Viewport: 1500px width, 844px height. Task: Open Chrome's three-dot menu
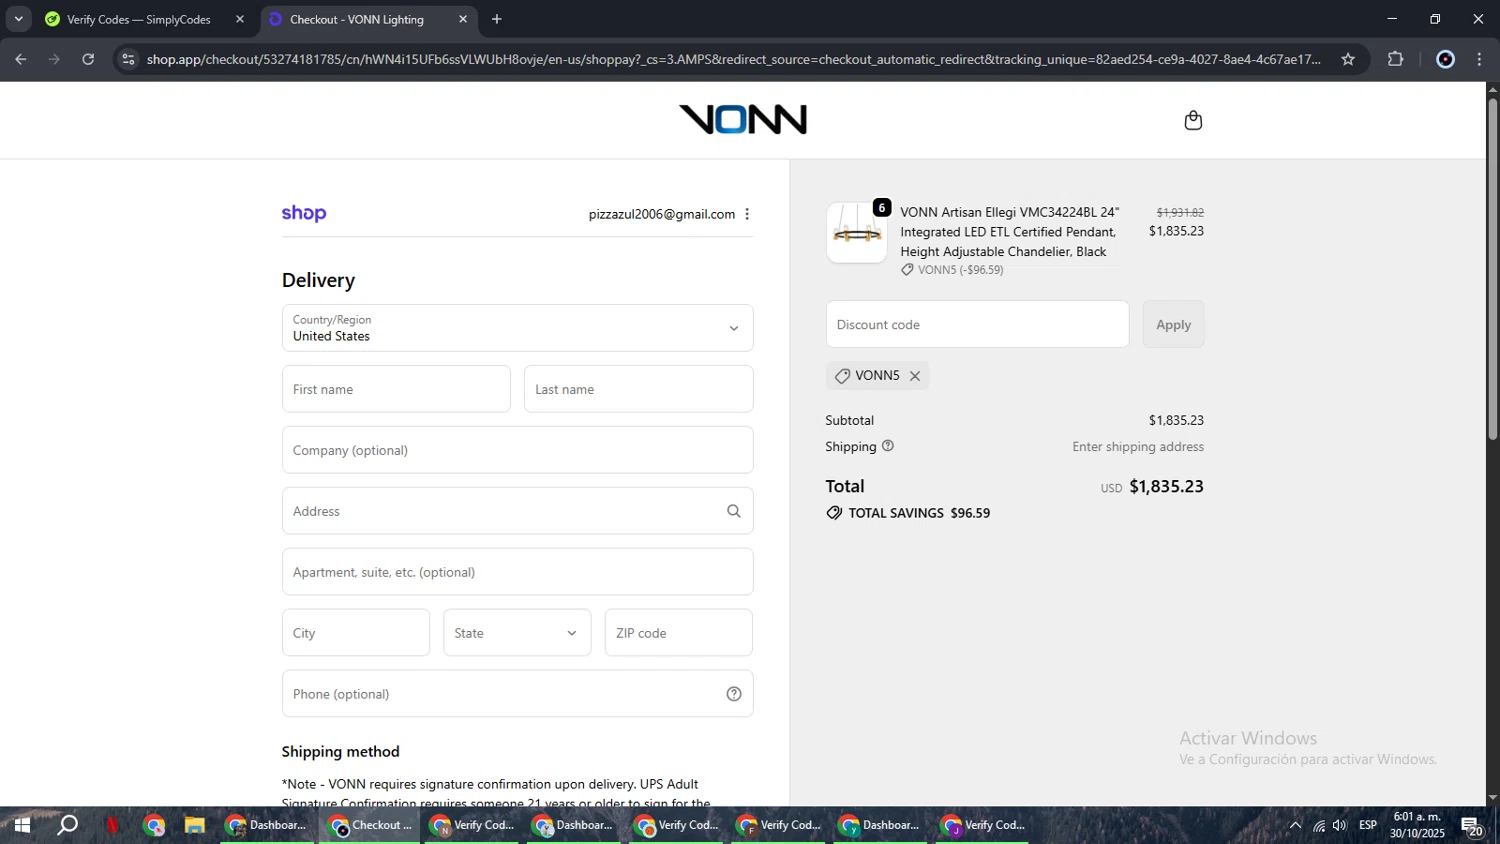pos(1480,59)
